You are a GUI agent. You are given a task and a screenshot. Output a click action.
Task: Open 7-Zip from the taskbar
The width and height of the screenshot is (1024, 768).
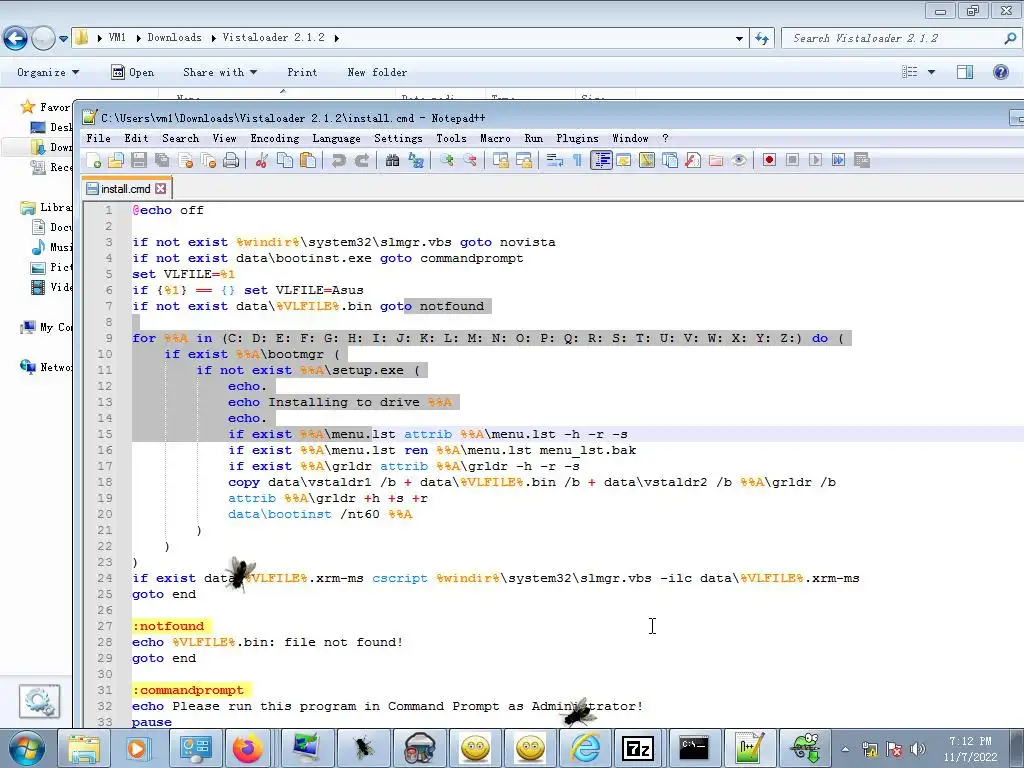(x=637, y=748)
